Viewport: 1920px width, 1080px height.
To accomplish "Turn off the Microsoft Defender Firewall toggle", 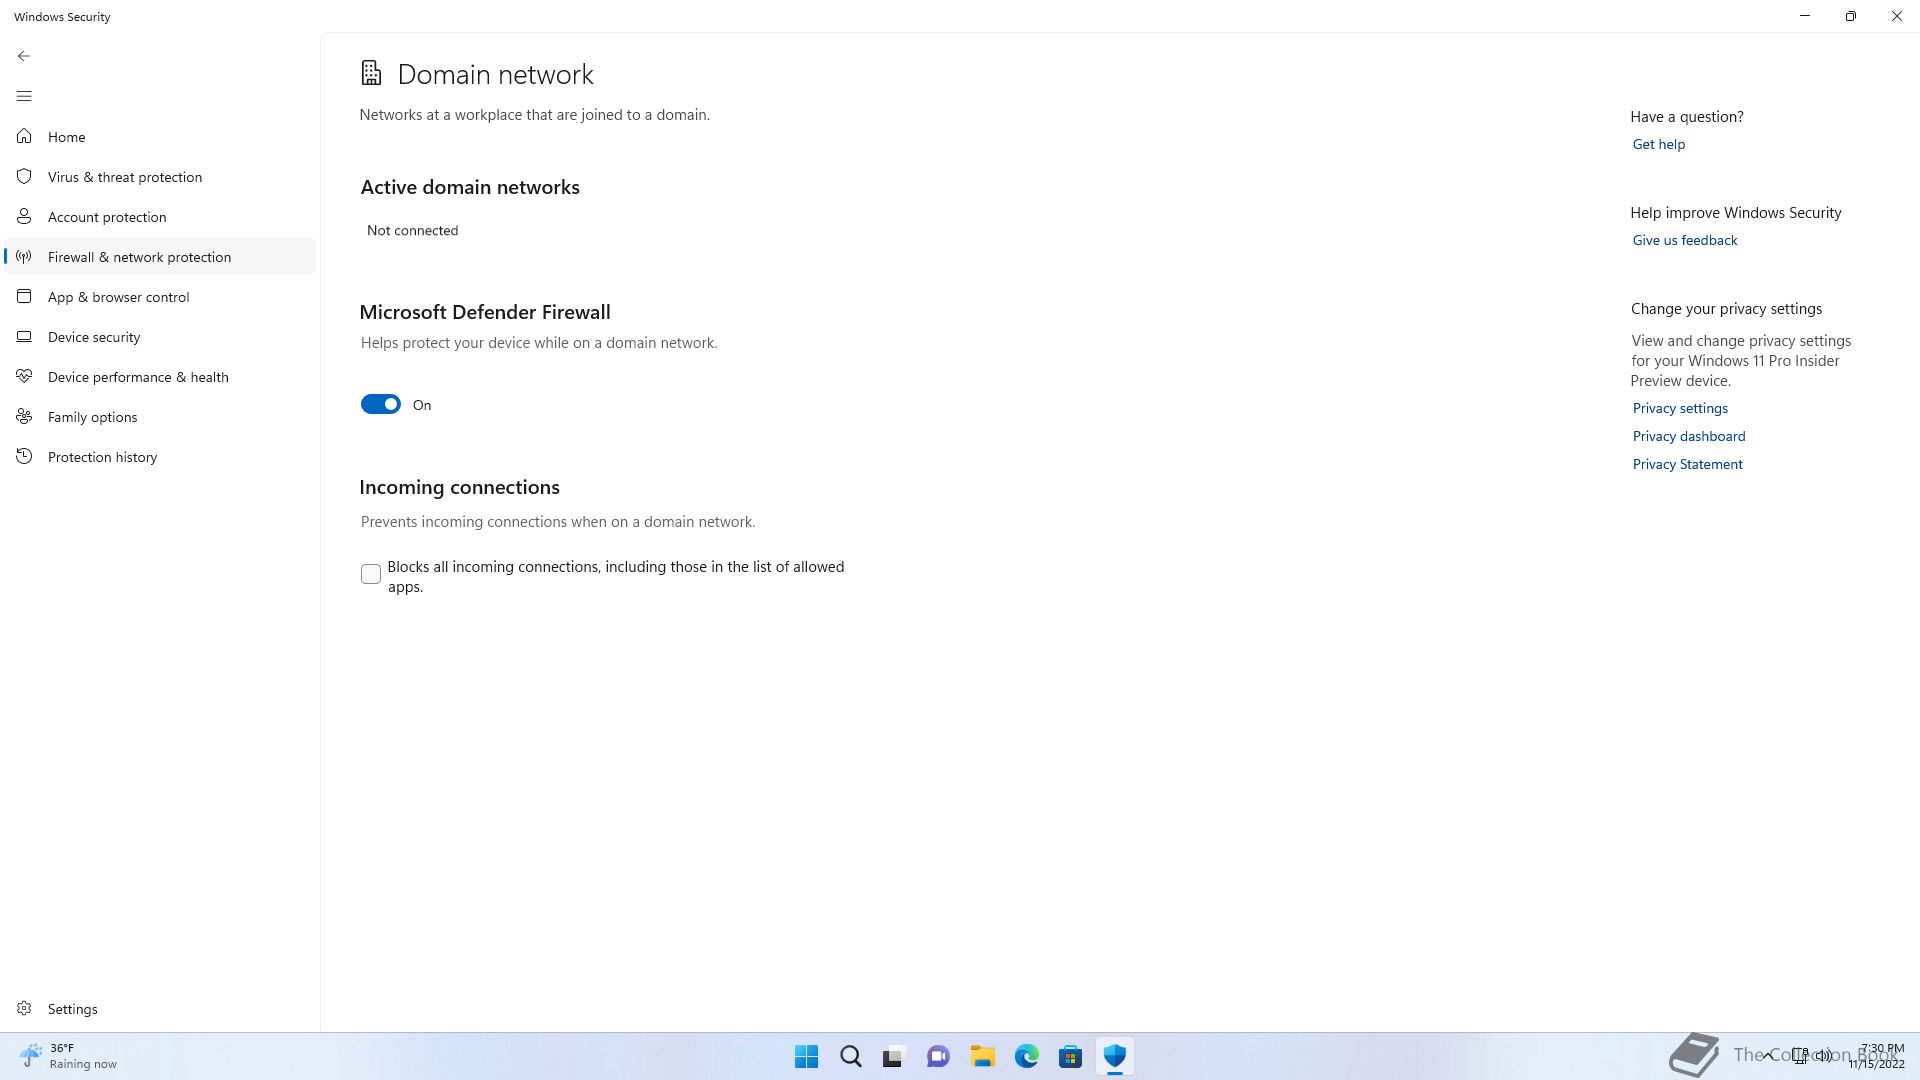I will pyautogui.click(x=380, y=404).
